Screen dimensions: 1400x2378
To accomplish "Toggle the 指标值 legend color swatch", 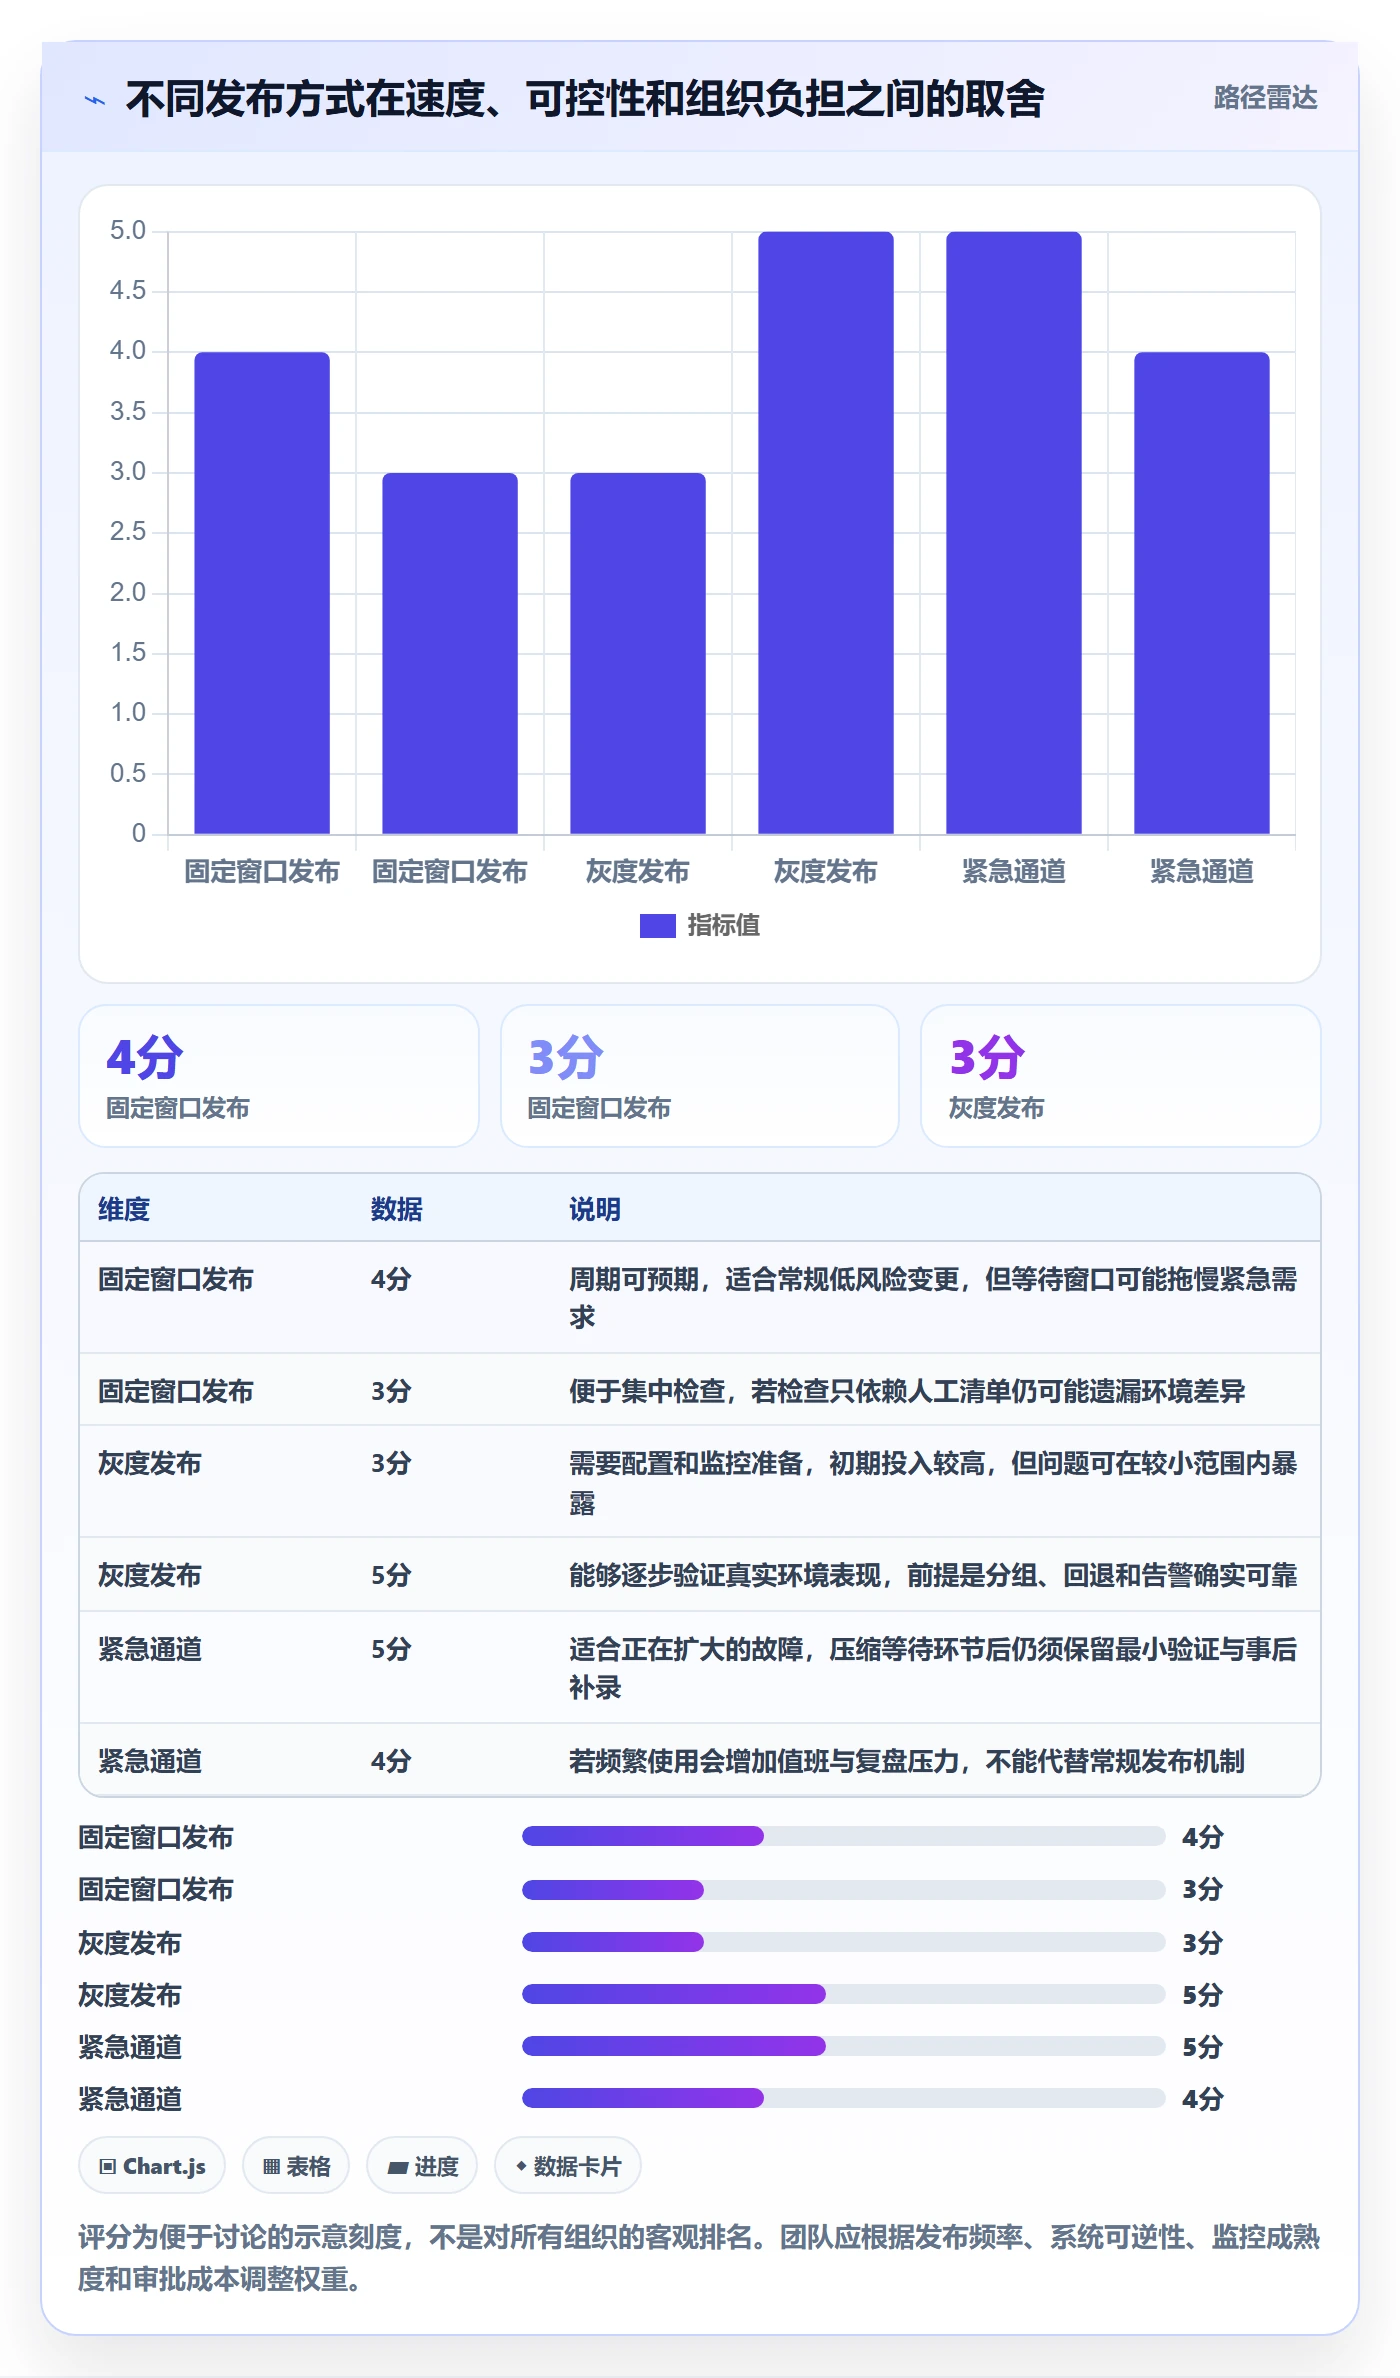I will 657,926.
